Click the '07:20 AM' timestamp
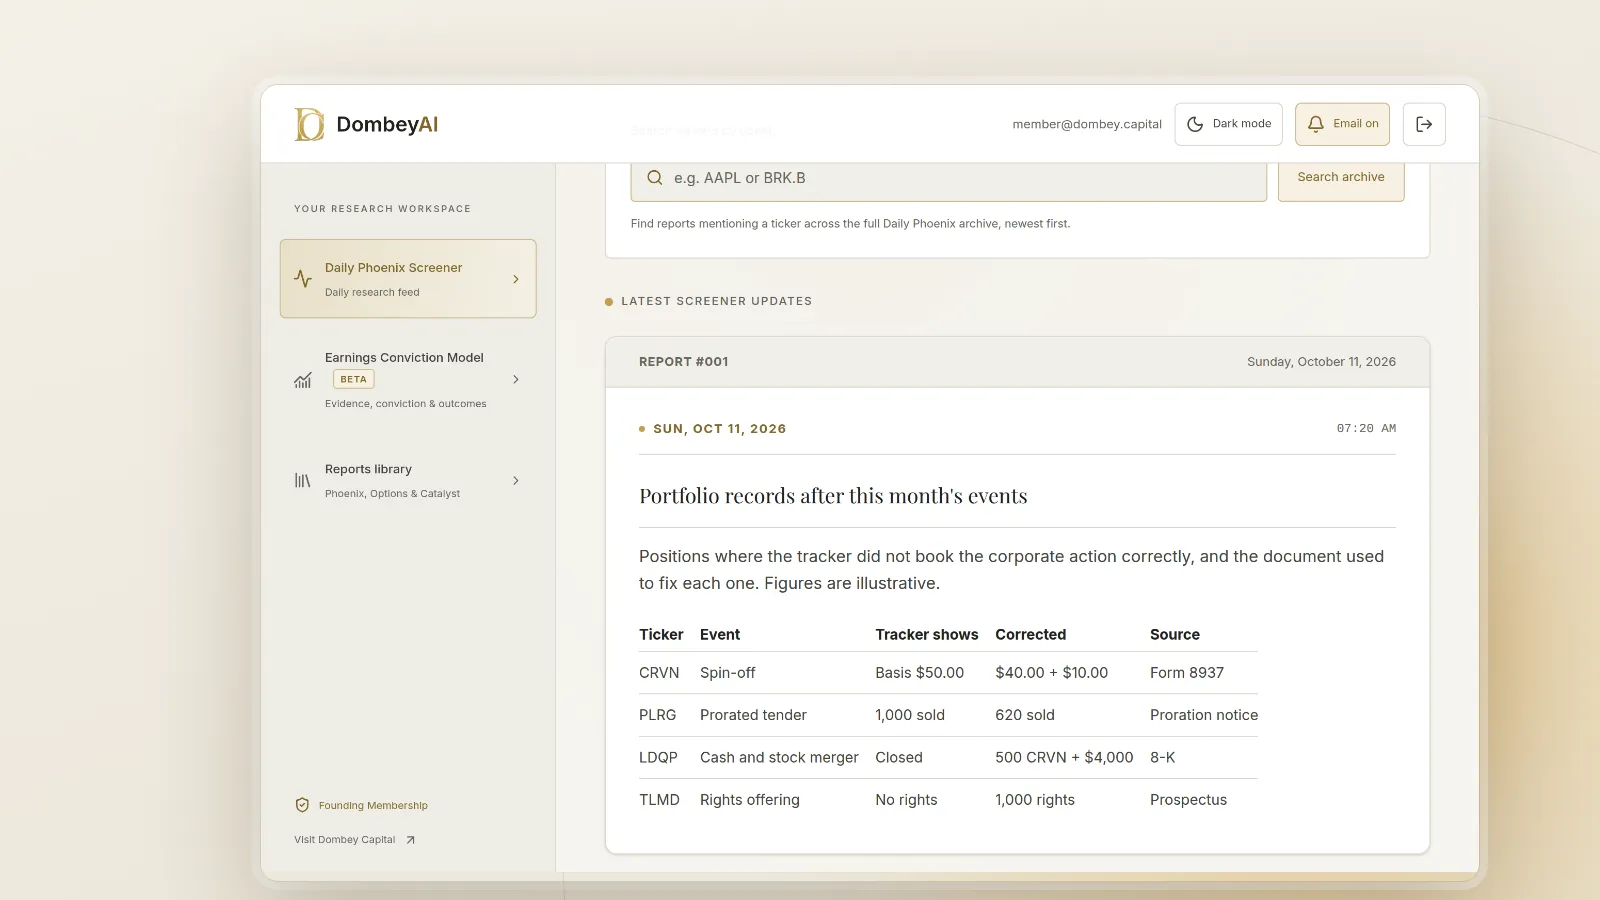 [1366, 428]
